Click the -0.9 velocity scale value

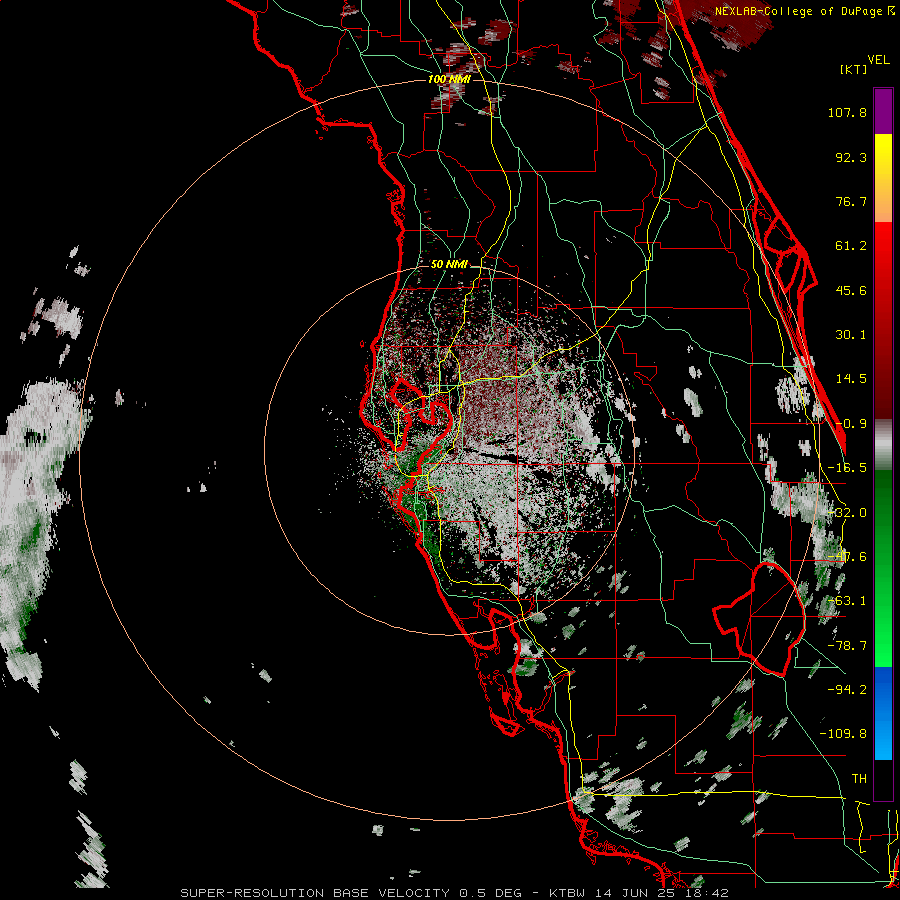pos(851,424)
